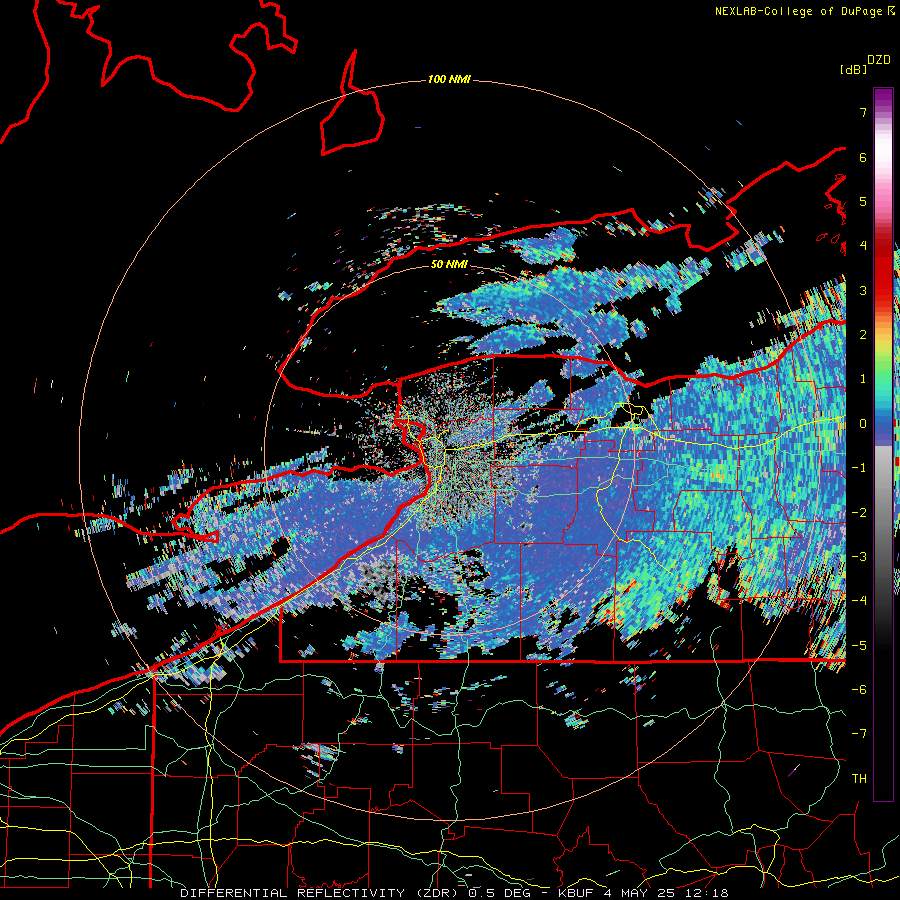This screenshot has height=900, width=900.
Task: Pick the white band of the color bar
Action: click(883, 148)
